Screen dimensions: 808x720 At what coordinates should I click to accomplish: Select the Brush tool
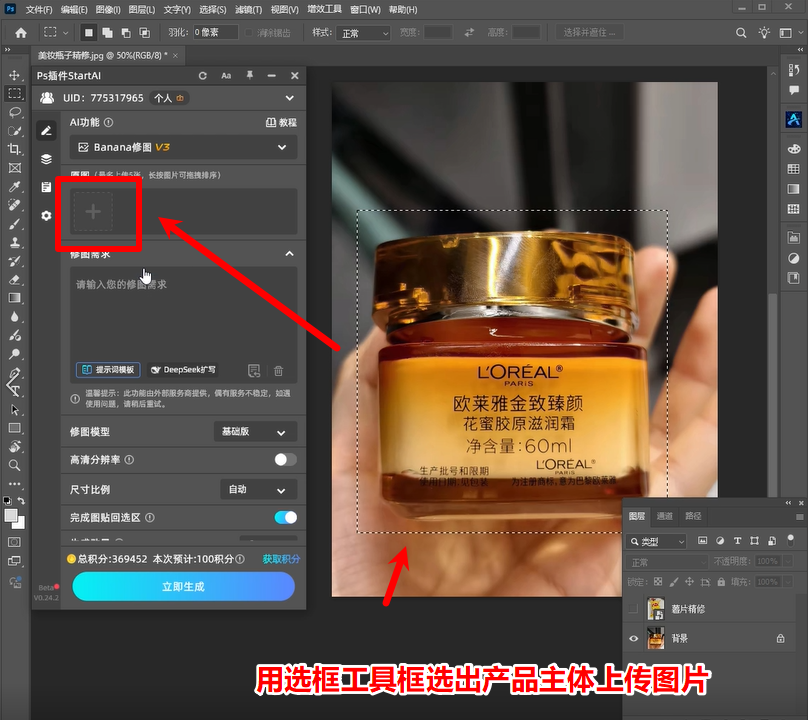(14, 224)
